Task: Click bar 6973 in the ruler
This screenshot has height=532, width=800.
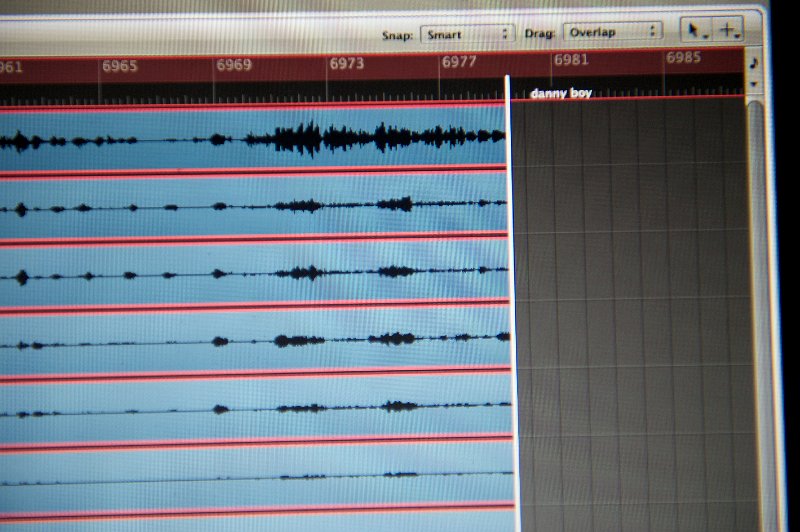Action: (347, 63)
